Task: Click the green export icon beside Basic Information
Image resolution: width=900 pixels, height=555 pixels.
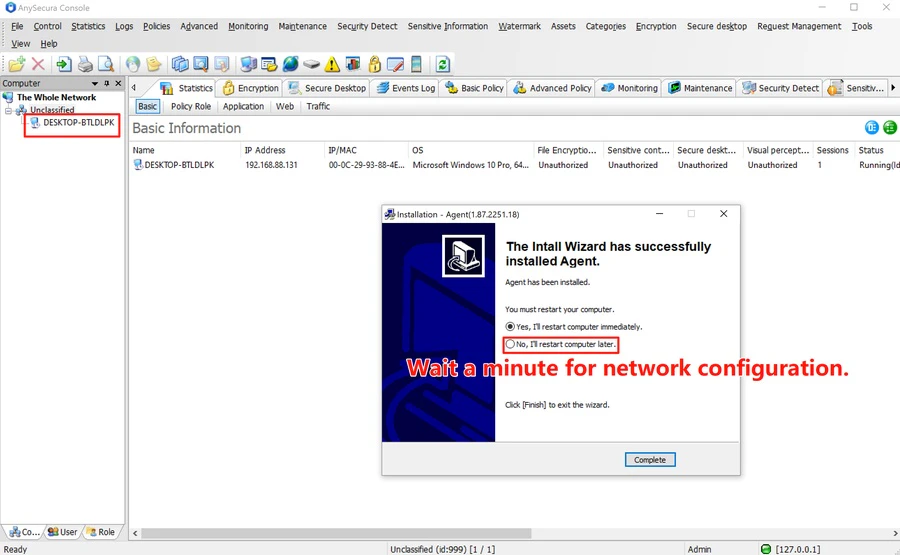Action: click(890, 127)
